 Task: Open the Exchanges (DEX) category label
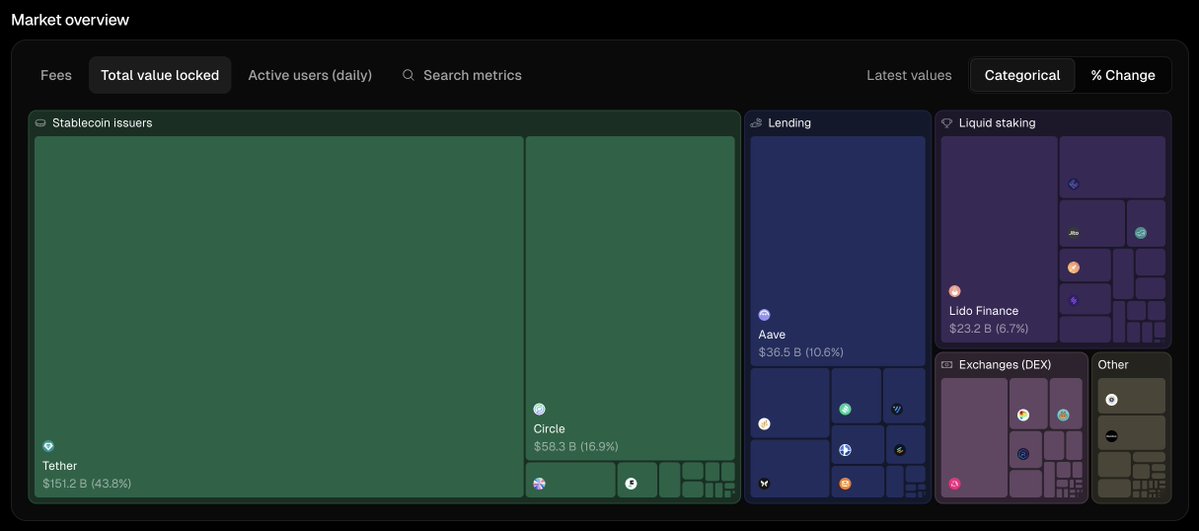pyautogui.click(x=1005, y=365)
